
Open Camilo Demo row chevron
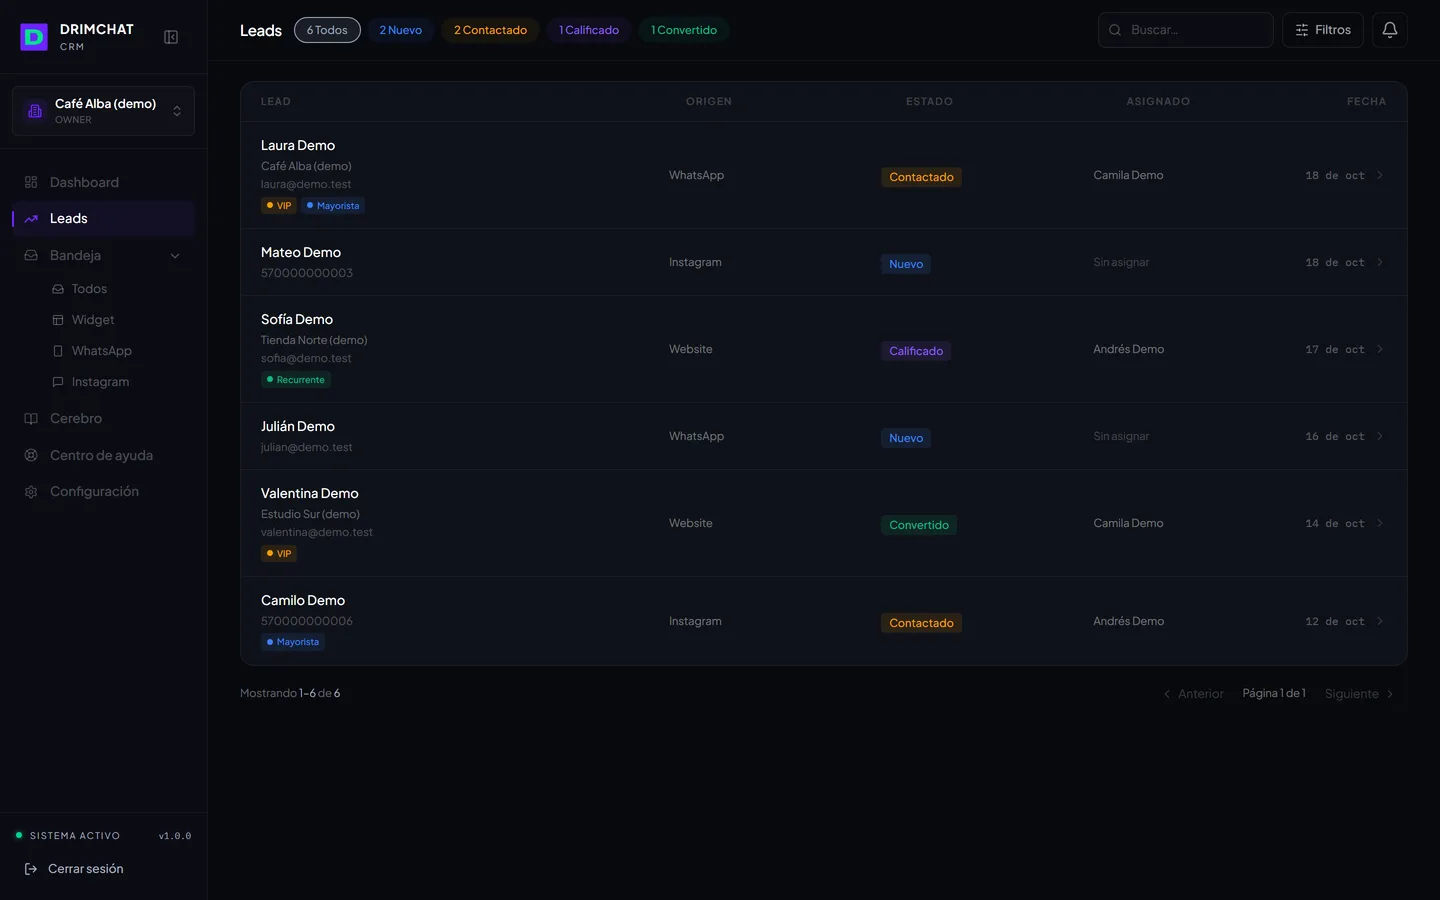pyautogui.click(x=1380, y=621)
